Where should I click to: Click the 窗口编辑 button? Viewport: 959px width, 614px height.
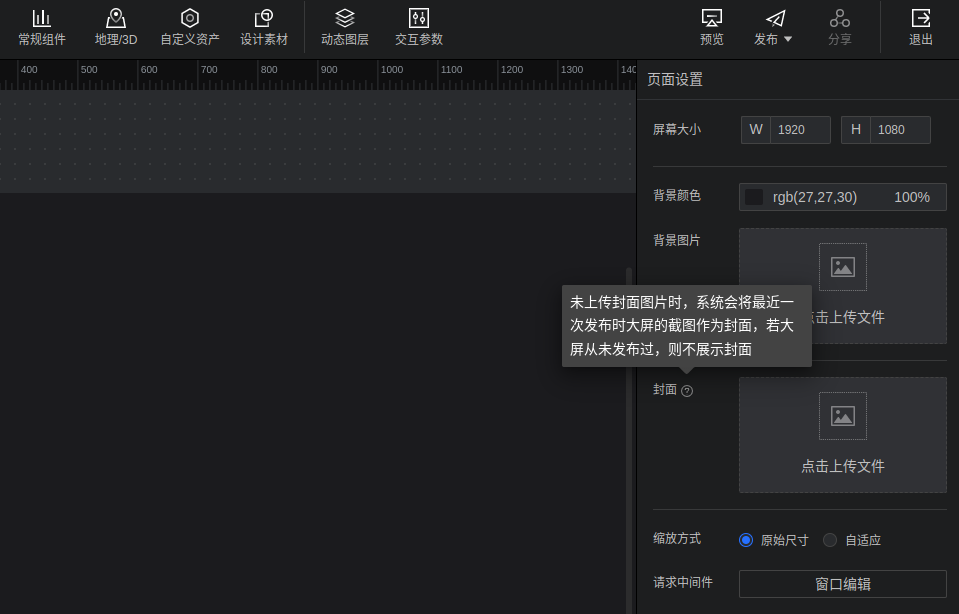point(842,584)
